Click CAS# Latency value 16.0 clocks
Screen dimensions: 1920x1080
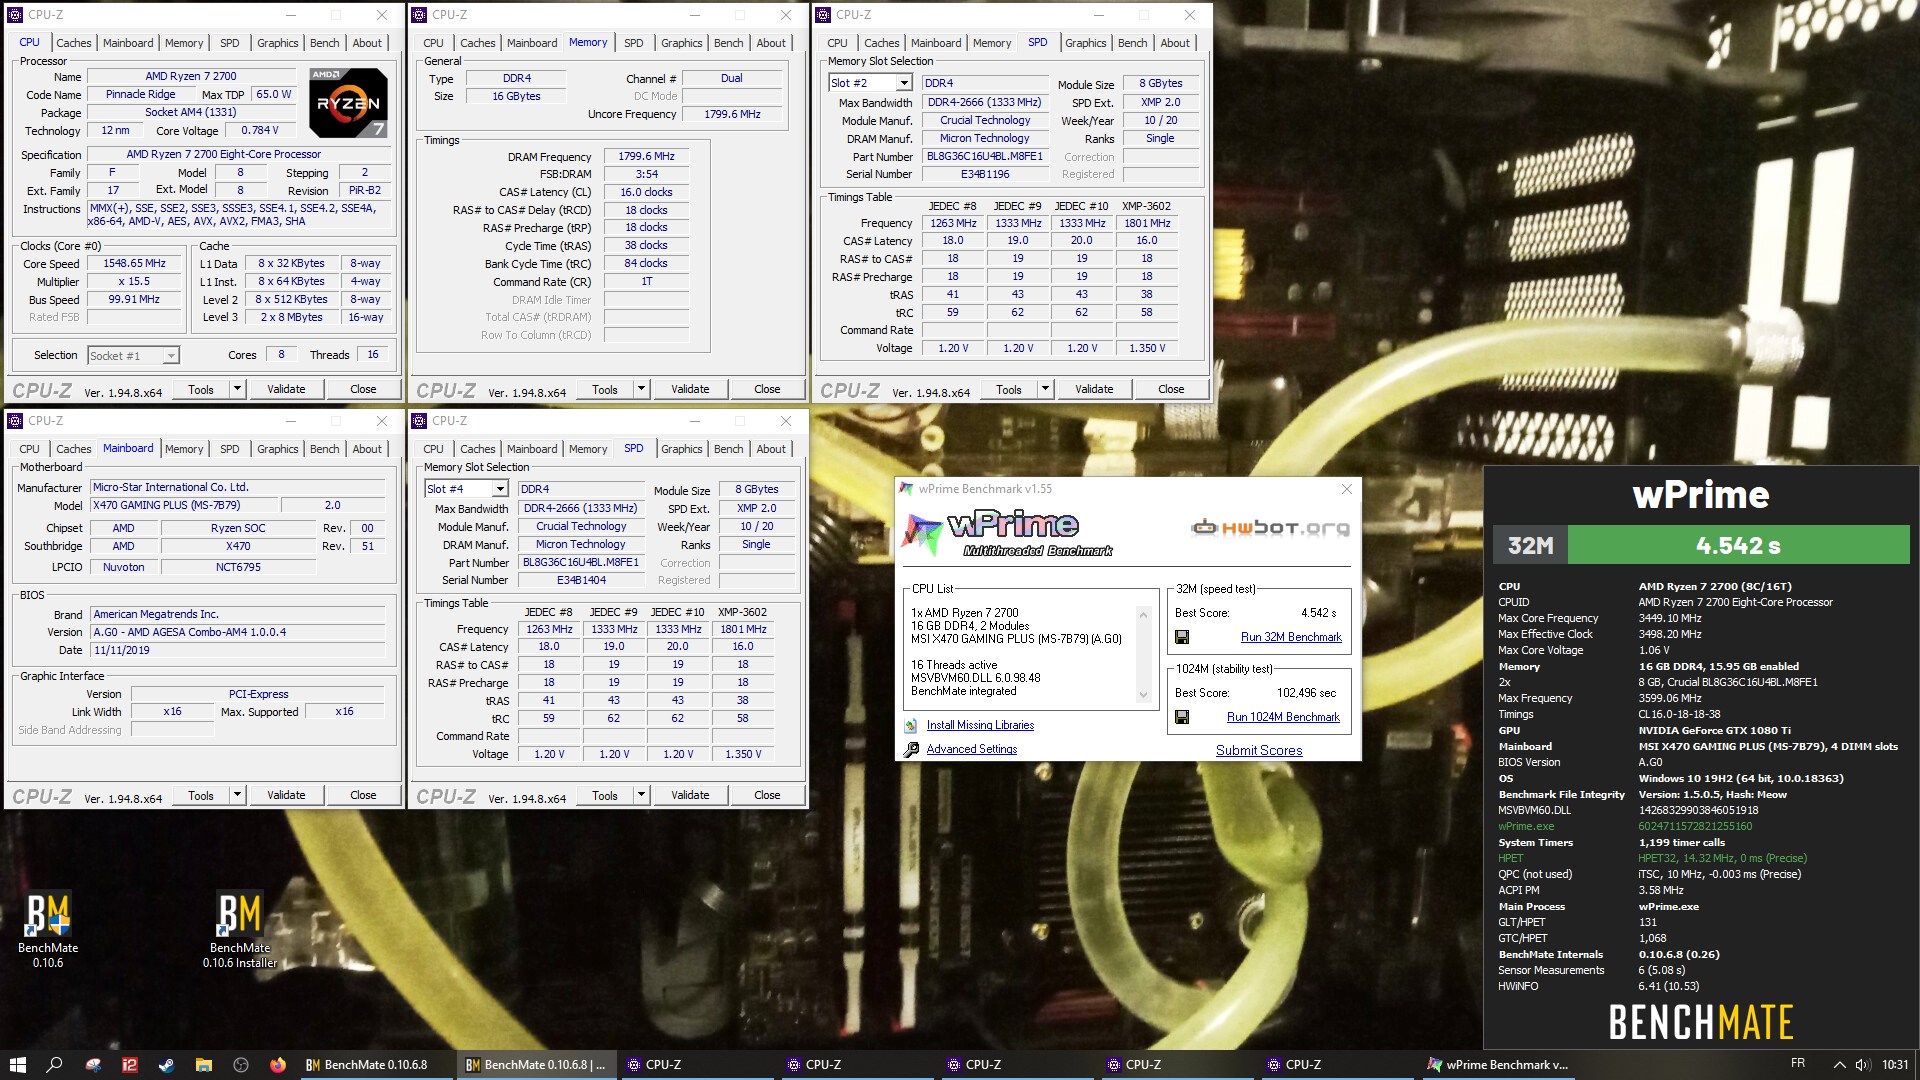click(646, 192)
